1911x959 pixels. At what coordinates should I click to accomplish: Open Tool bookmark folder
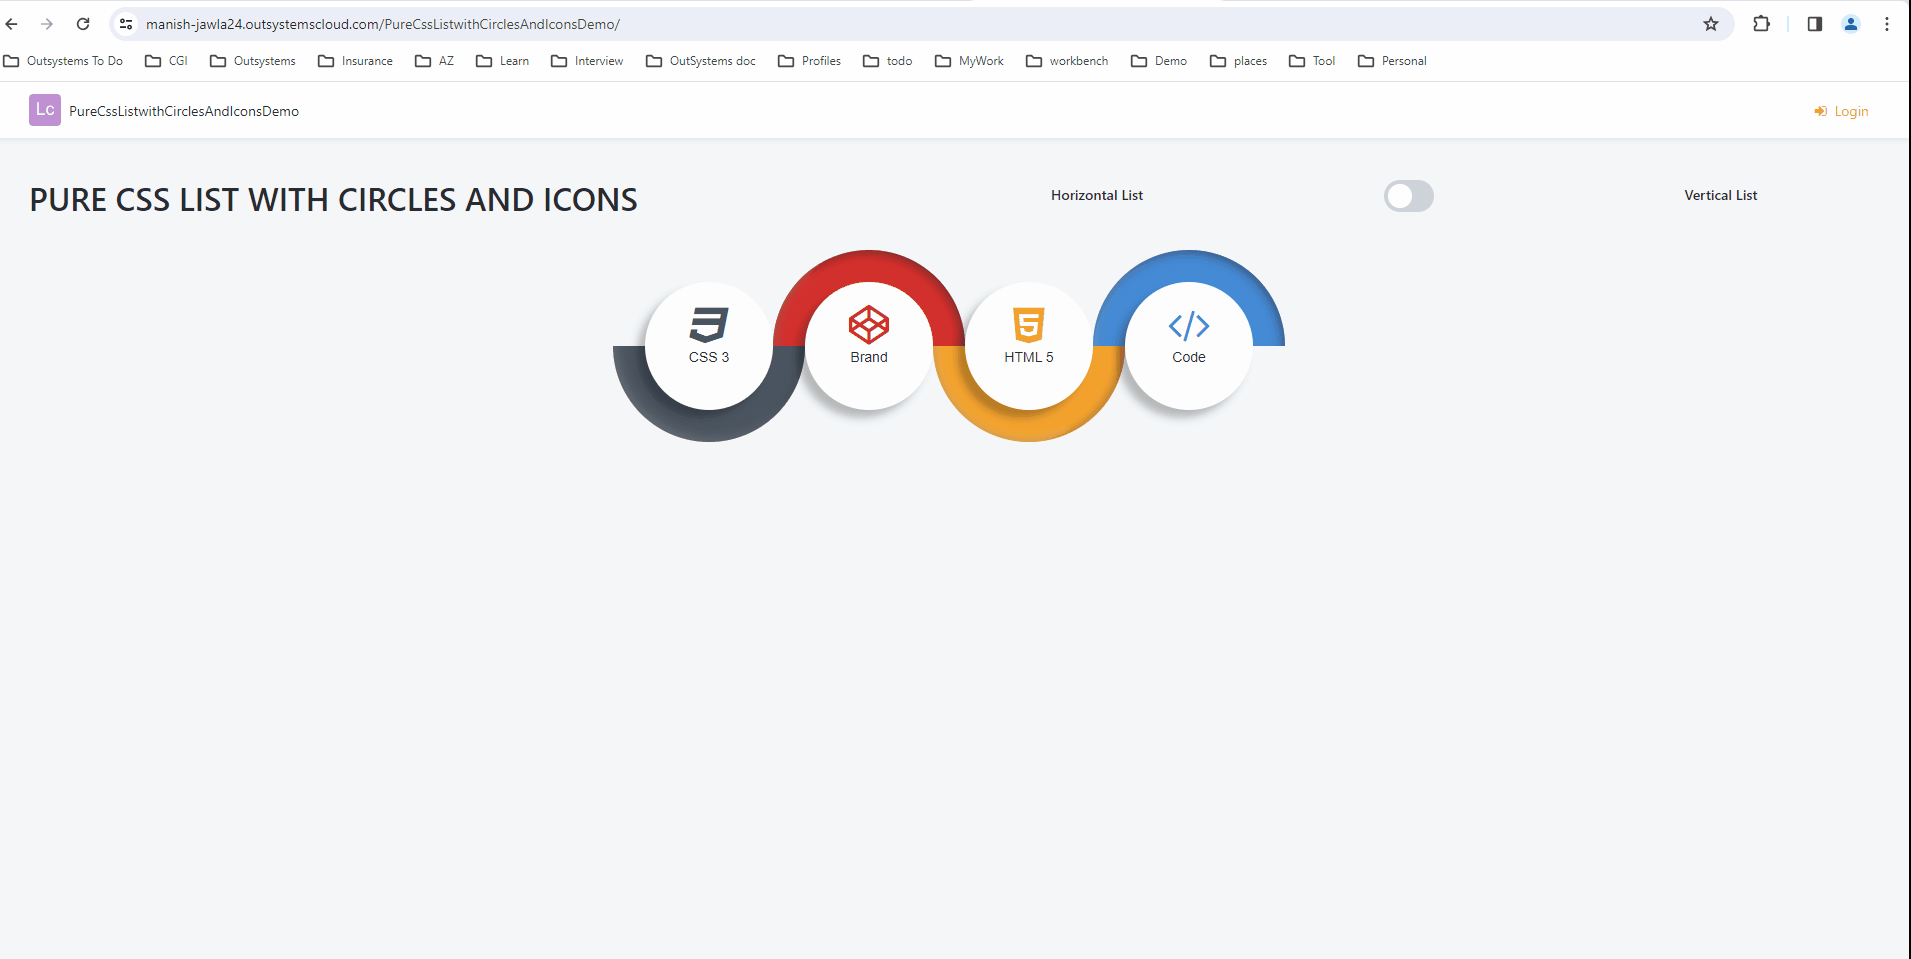1313,61
